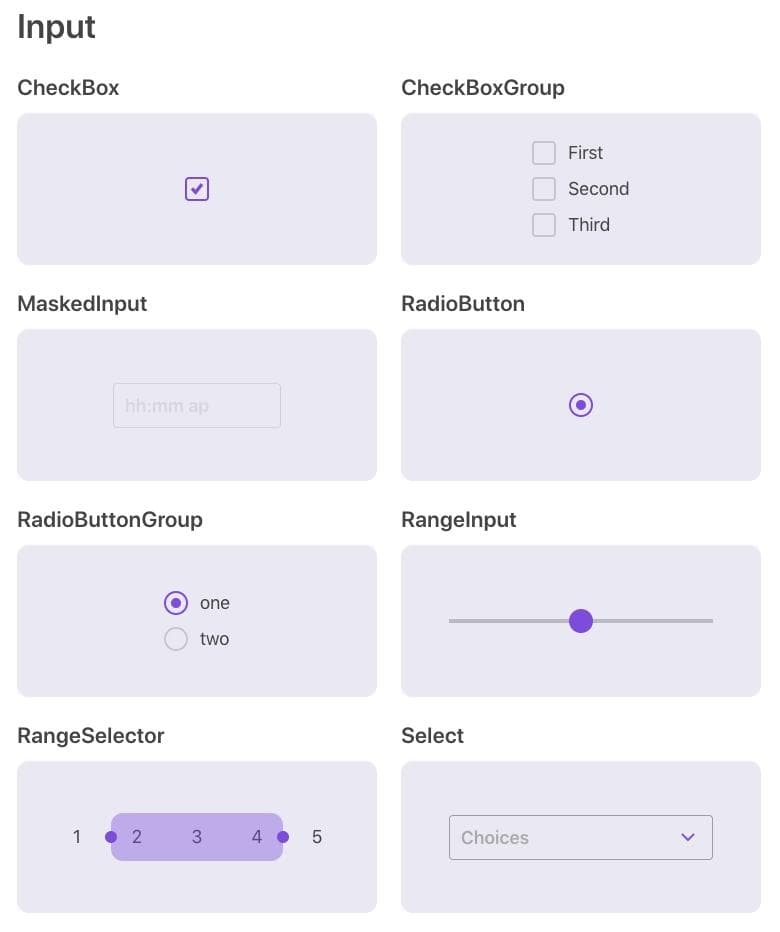The width and height of the screenshot is (780, 932).
Task: Select radio option two
Action: pos(176,639)
